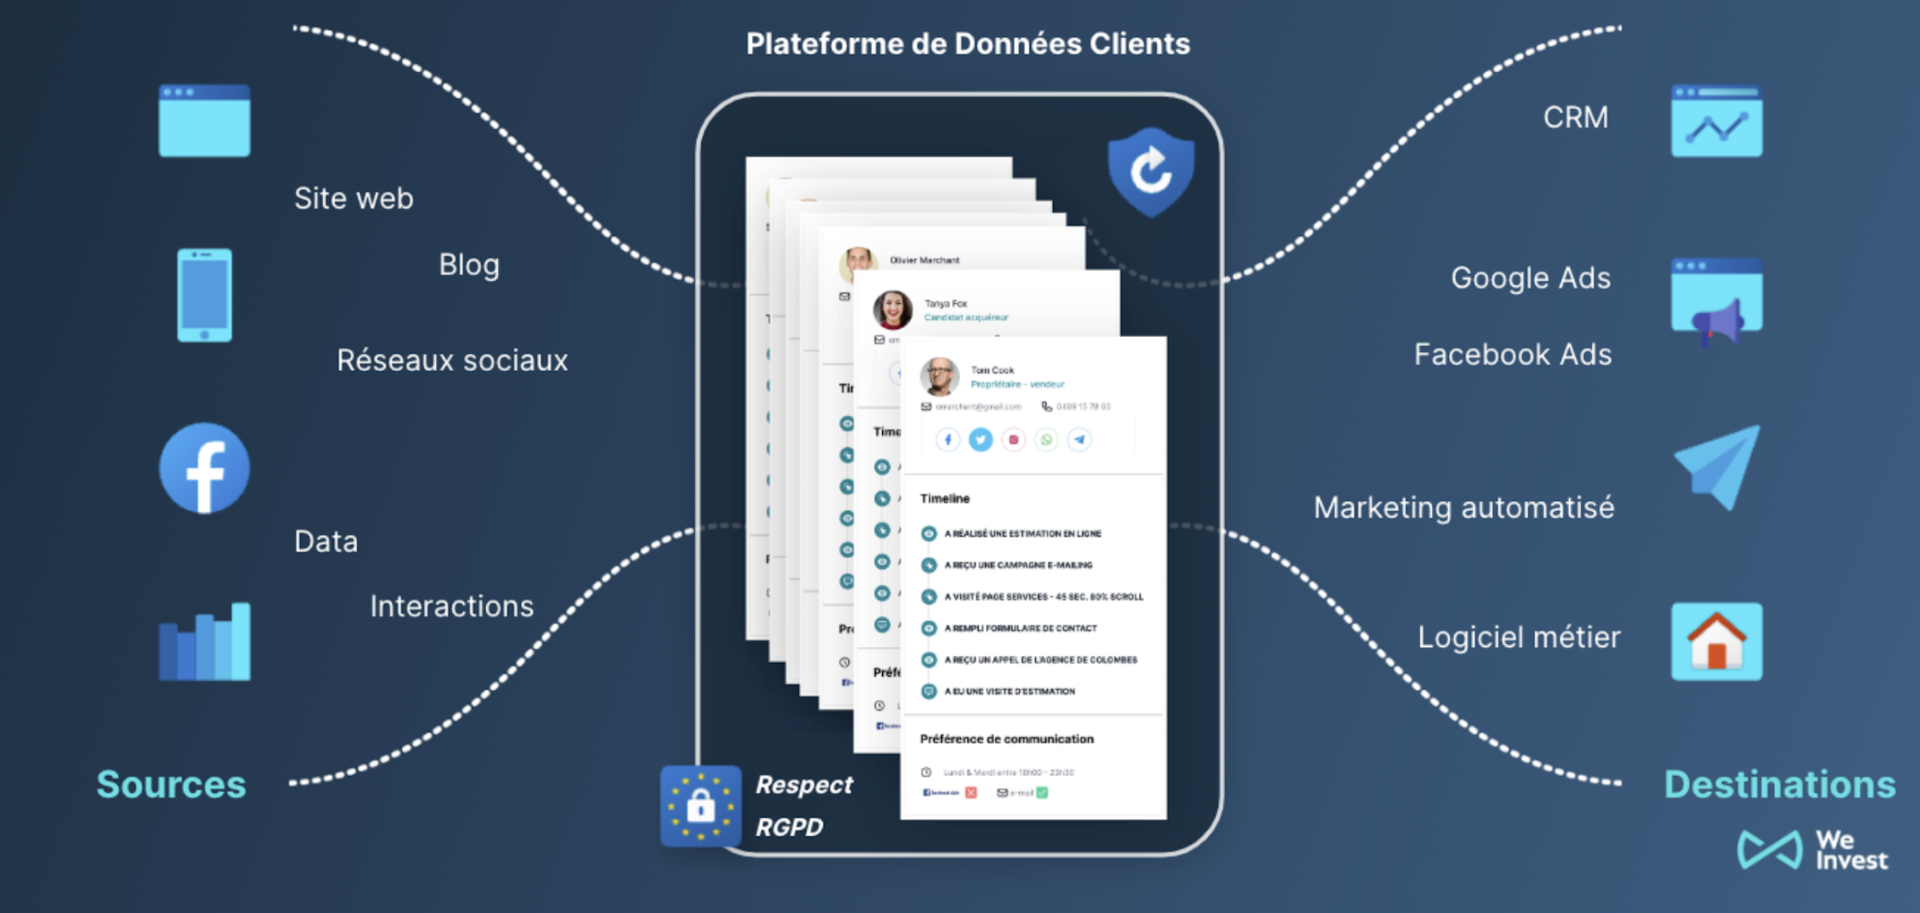1920x913 pixels.
Task: Click the 'Data' label
Action: (326, 541)
